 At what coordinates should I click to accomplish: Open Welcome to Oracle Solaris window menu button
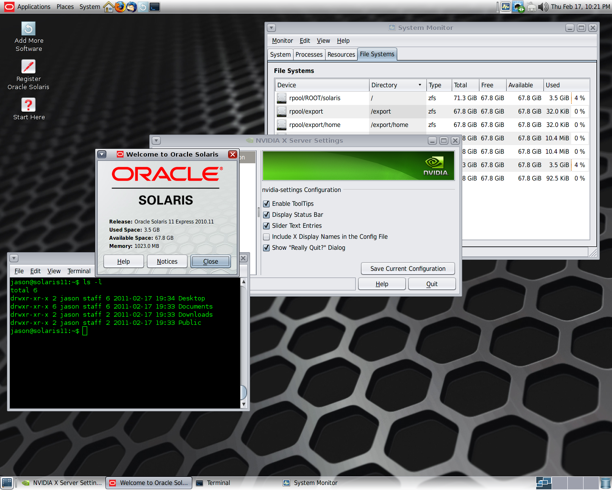click(102, 154)
